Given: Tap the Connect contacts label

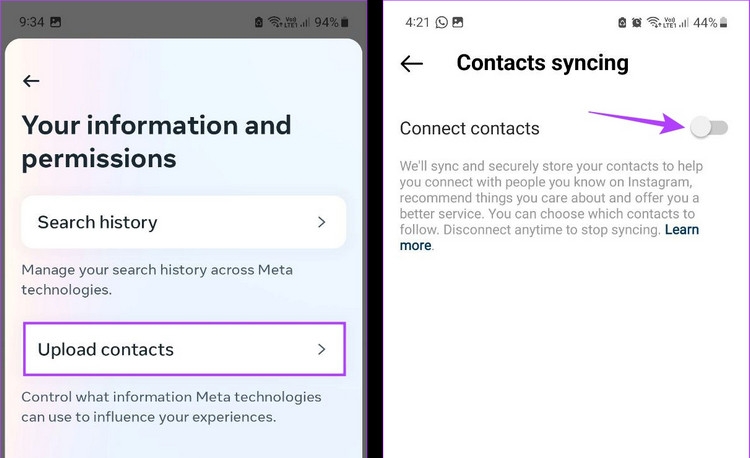Looking at the screenshot, I should 469,128.
